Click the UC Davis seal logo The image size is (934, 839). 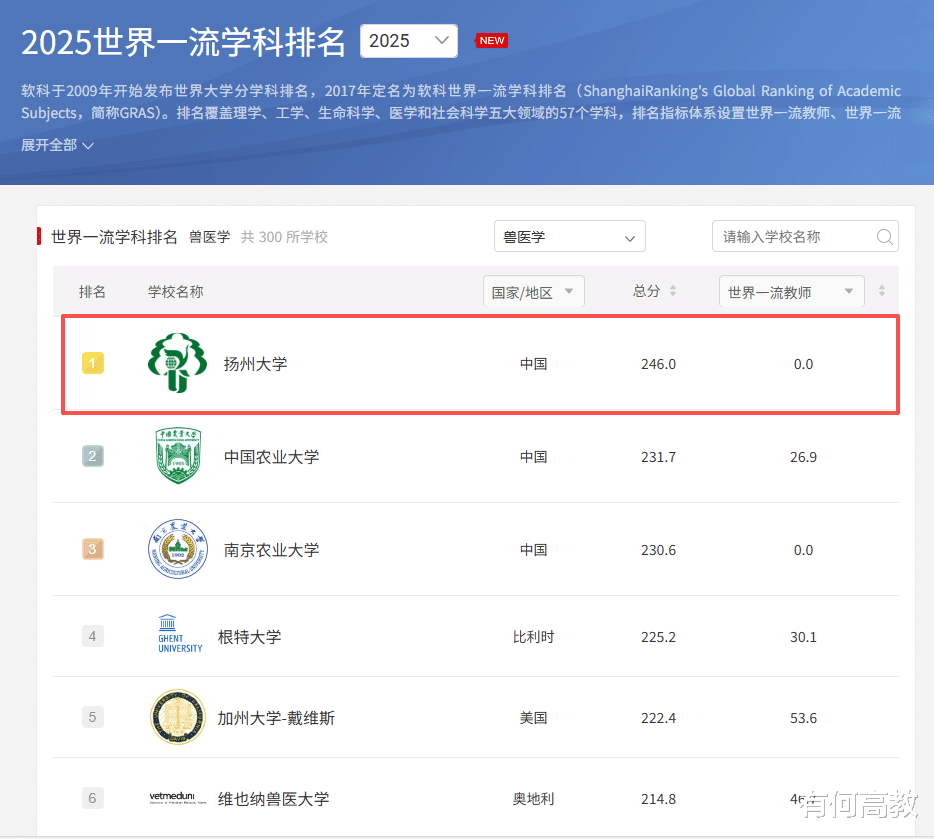[x=178, y=717]
